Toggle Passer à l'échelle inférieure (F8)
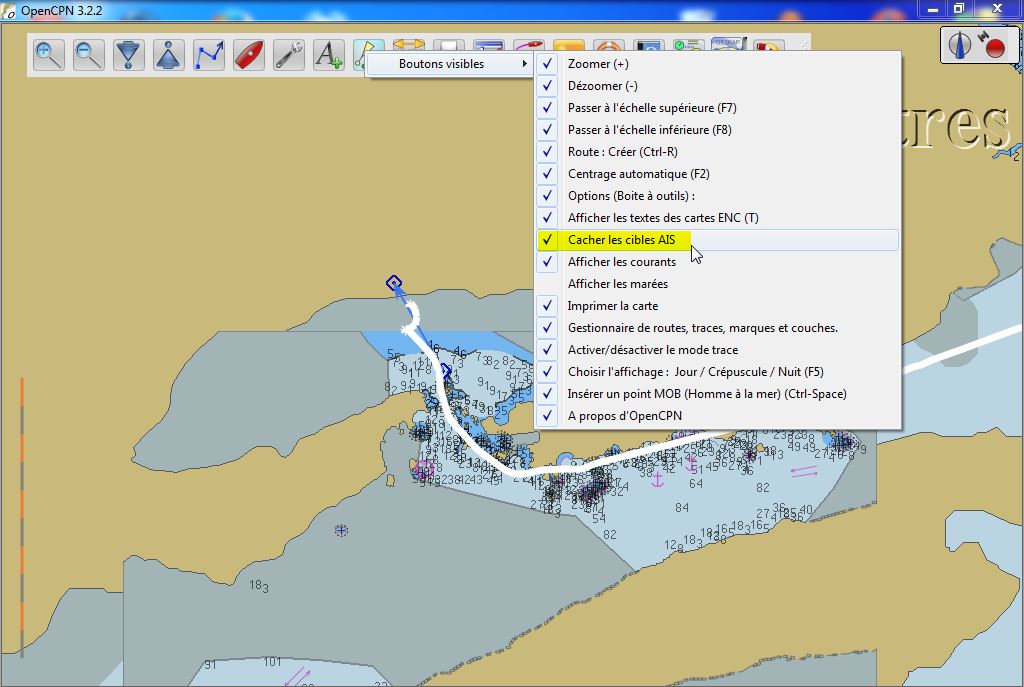Image resolution: width=1024 pixels, height=687 pixels. [x=717, y=130]
